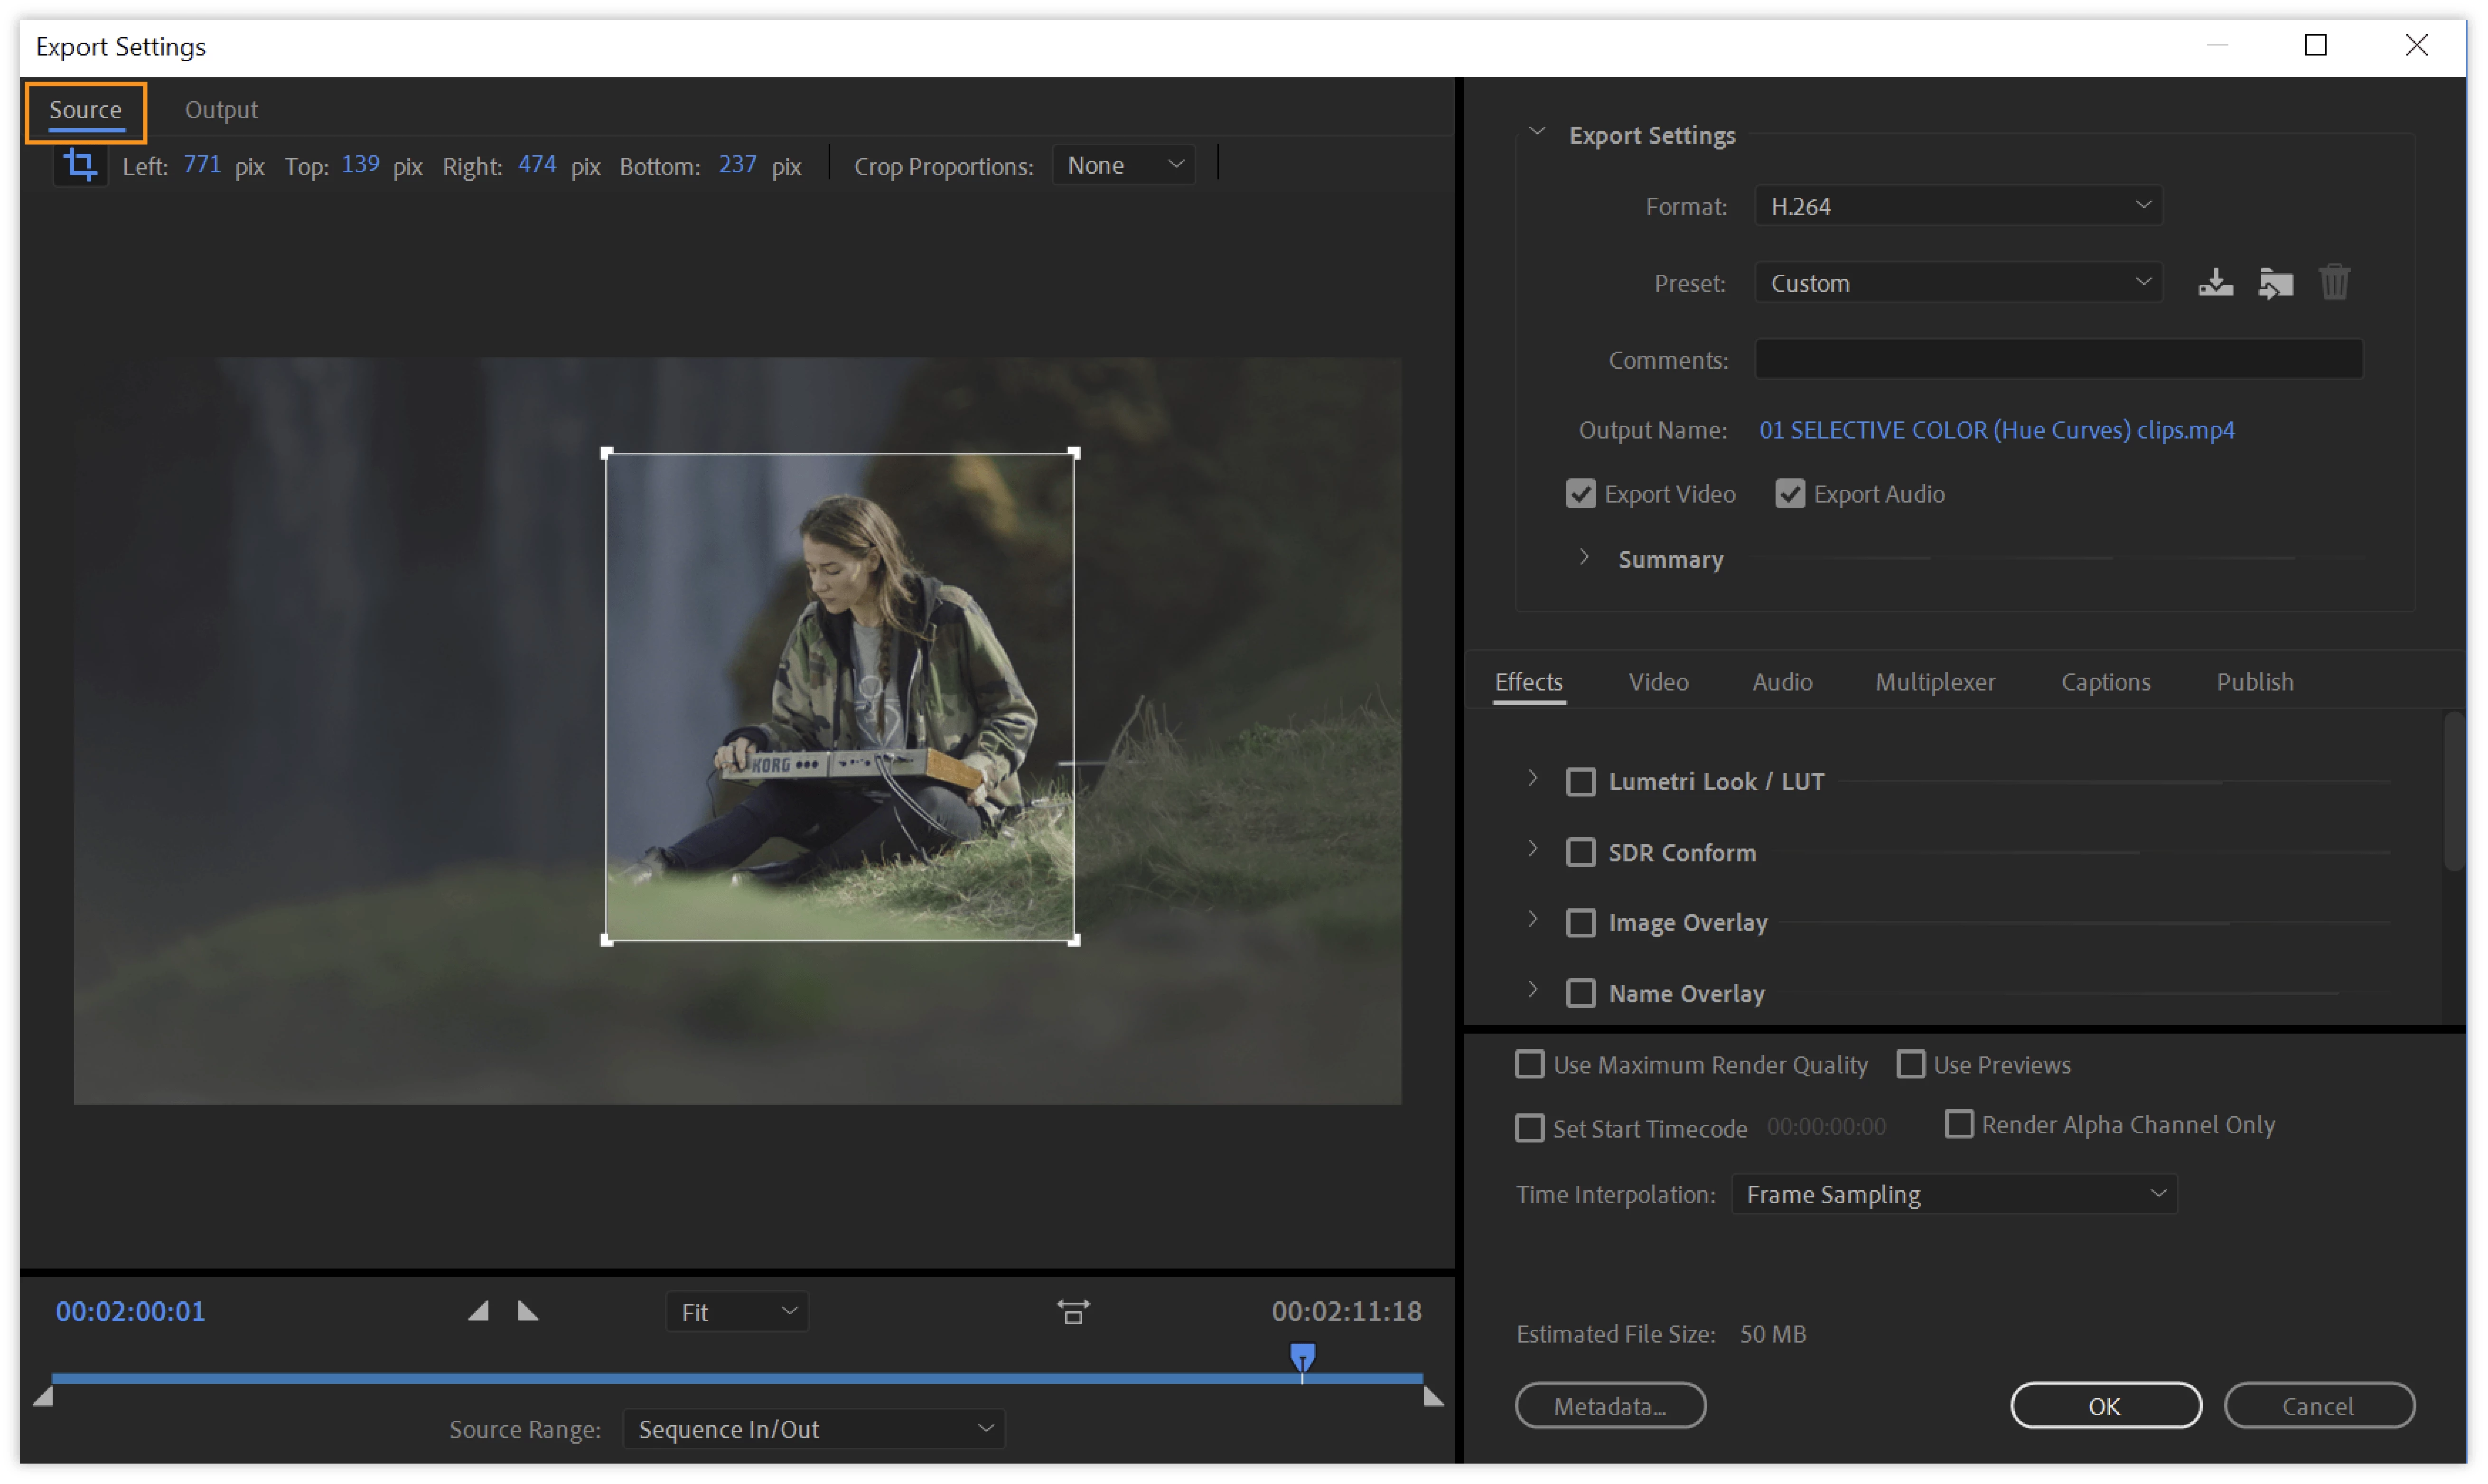2488x1484 pixels.
Task: Enable the Lumetri Look / LUT effect
Action: click(1580, 782)
